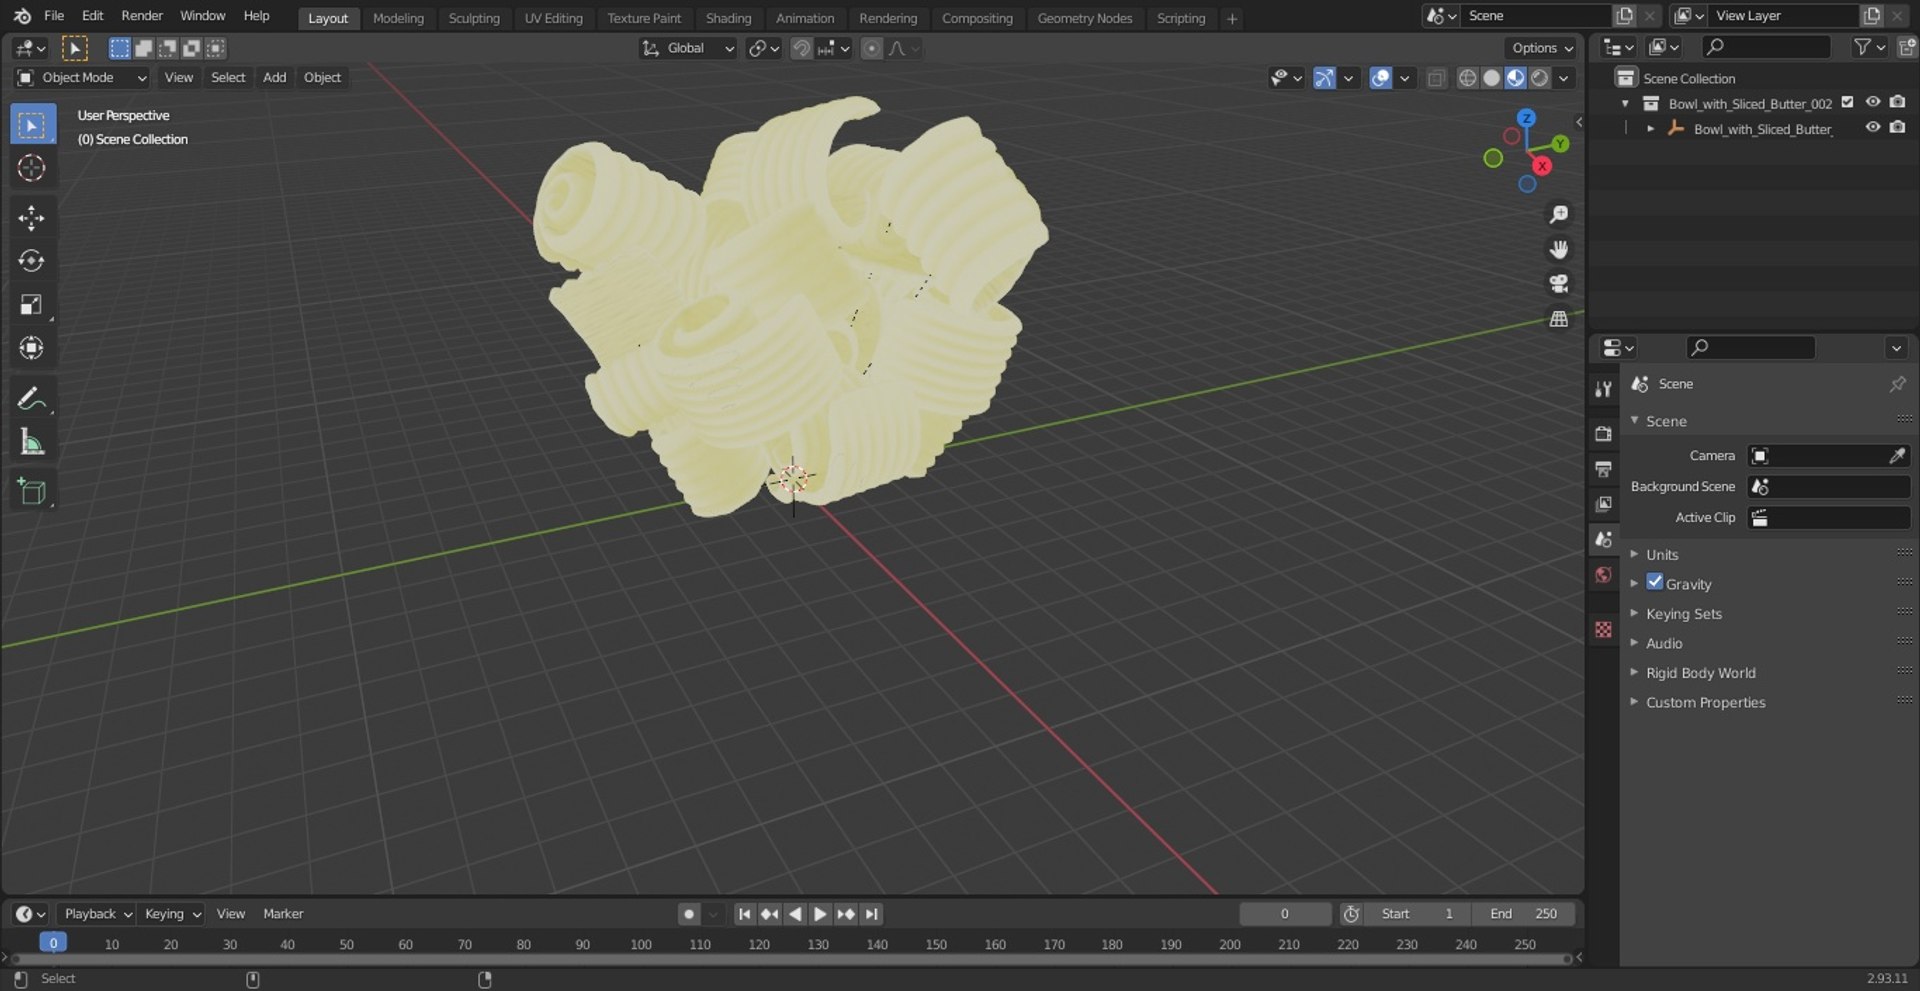This screenshot has width=1920, height=991.
Task: Open the Options dropdown
Action: coord(1542,48)
